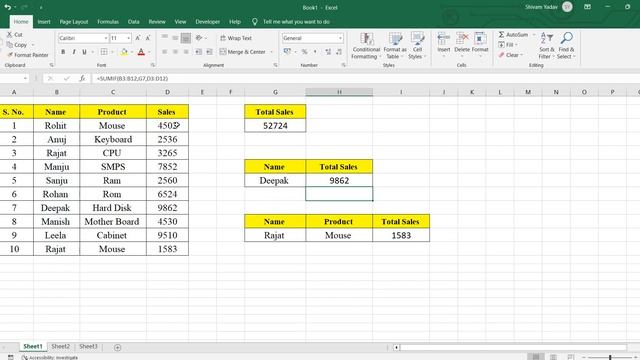Add a new sheet with plus button
Viewport: 640px width, 360px height.
coord(118,347)
